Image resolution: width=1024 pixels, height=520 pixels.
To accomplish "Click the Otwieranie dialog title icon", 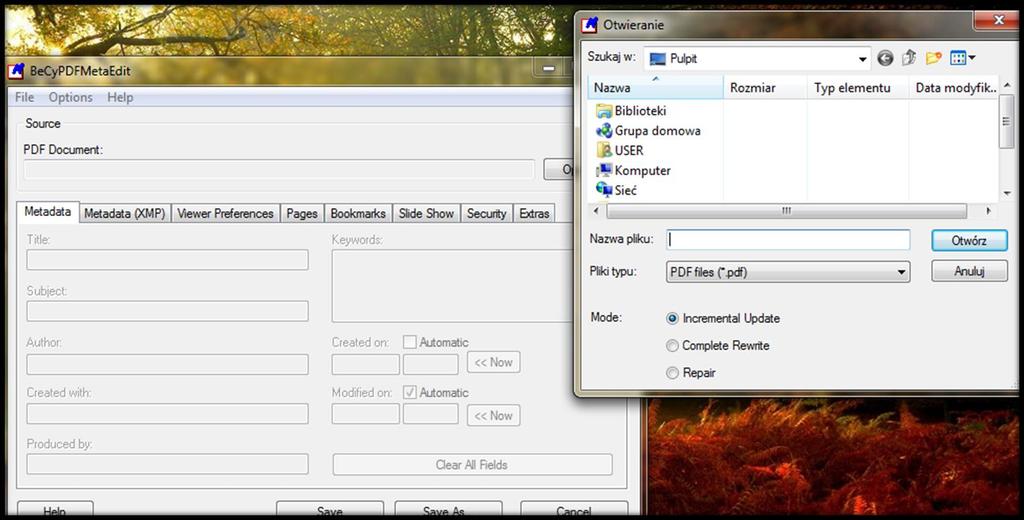I will pos(590,25).
